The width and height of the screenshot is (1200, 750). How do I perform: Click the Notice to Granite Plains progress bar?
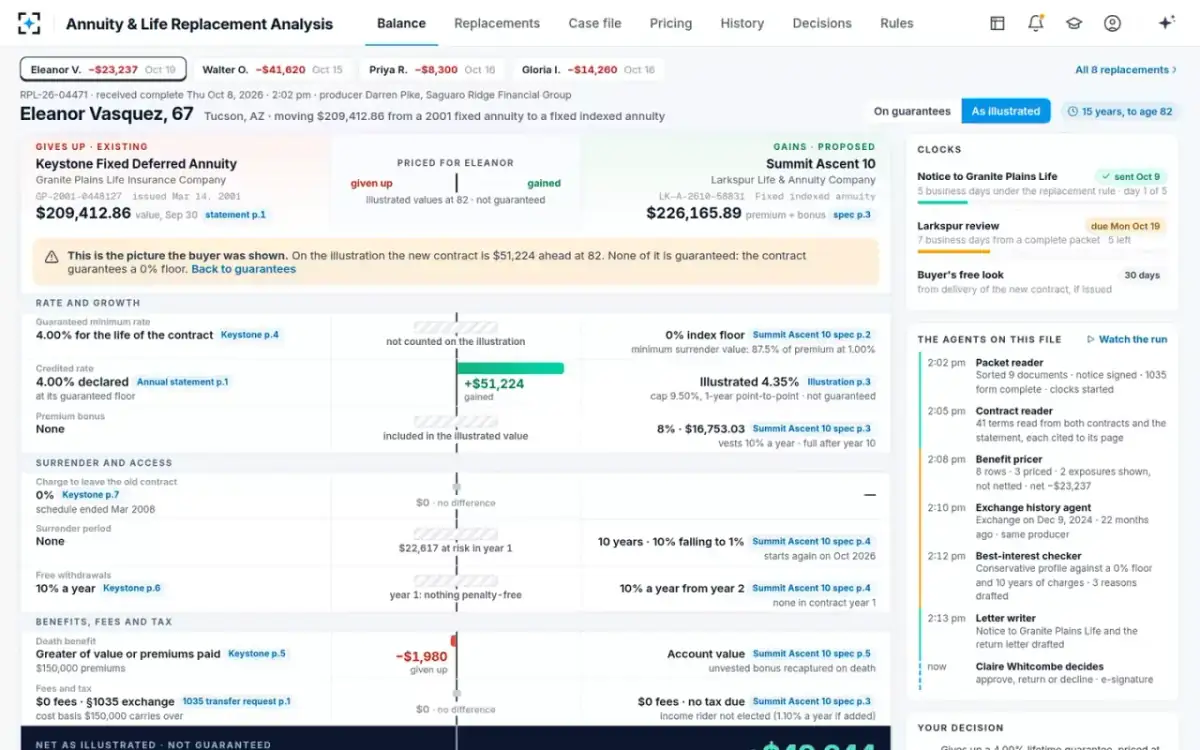1042,204
